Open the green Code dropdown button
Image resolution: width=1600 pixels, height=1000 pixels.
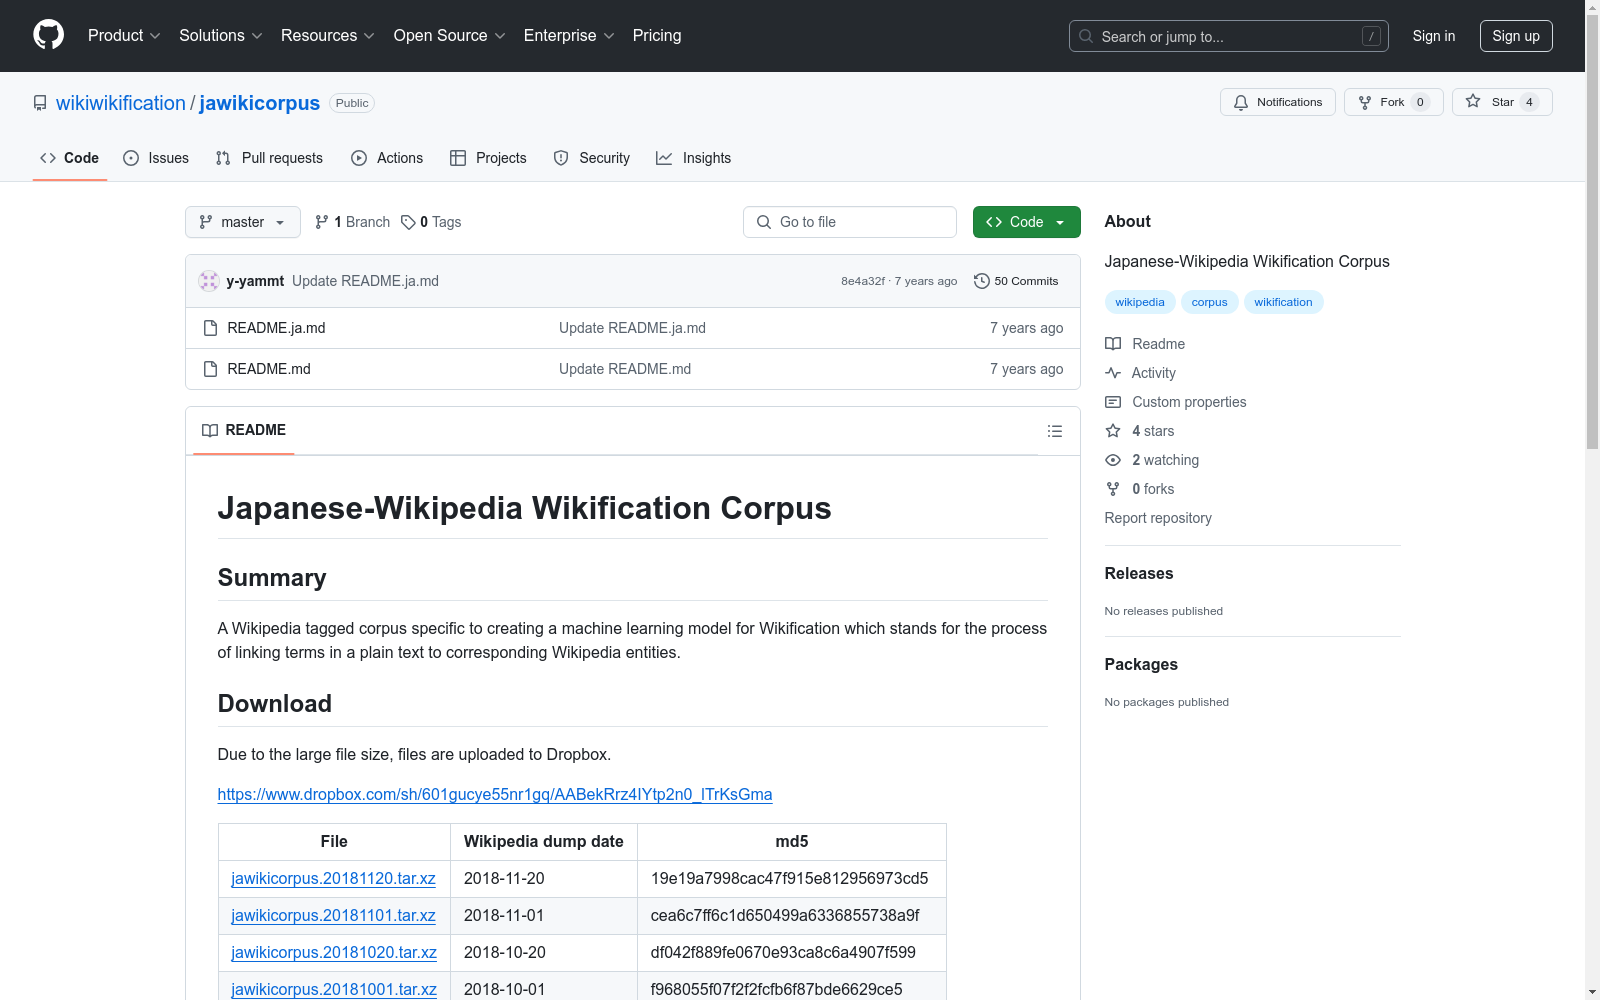(x=1027, y=222)
